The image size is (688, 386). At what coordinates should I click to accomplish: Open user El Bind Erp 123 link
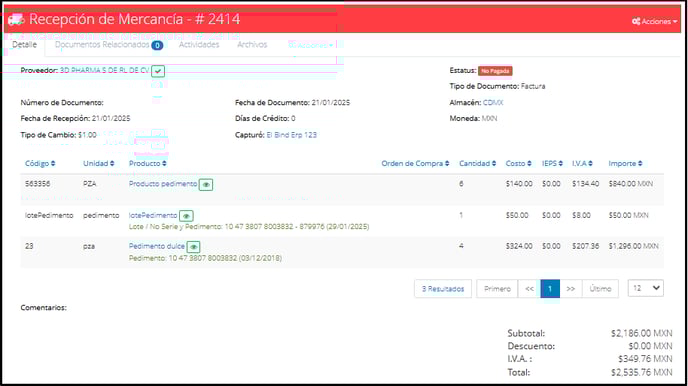point(291,135)
